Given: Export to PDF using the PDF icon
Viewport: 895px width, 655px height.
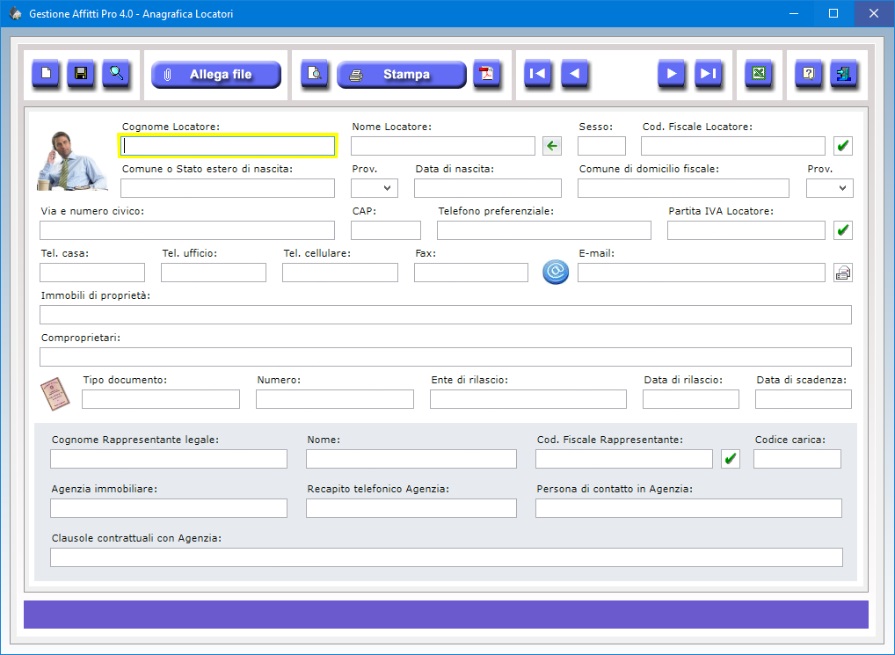Looking at the screenshot, I should coord(487,74).
